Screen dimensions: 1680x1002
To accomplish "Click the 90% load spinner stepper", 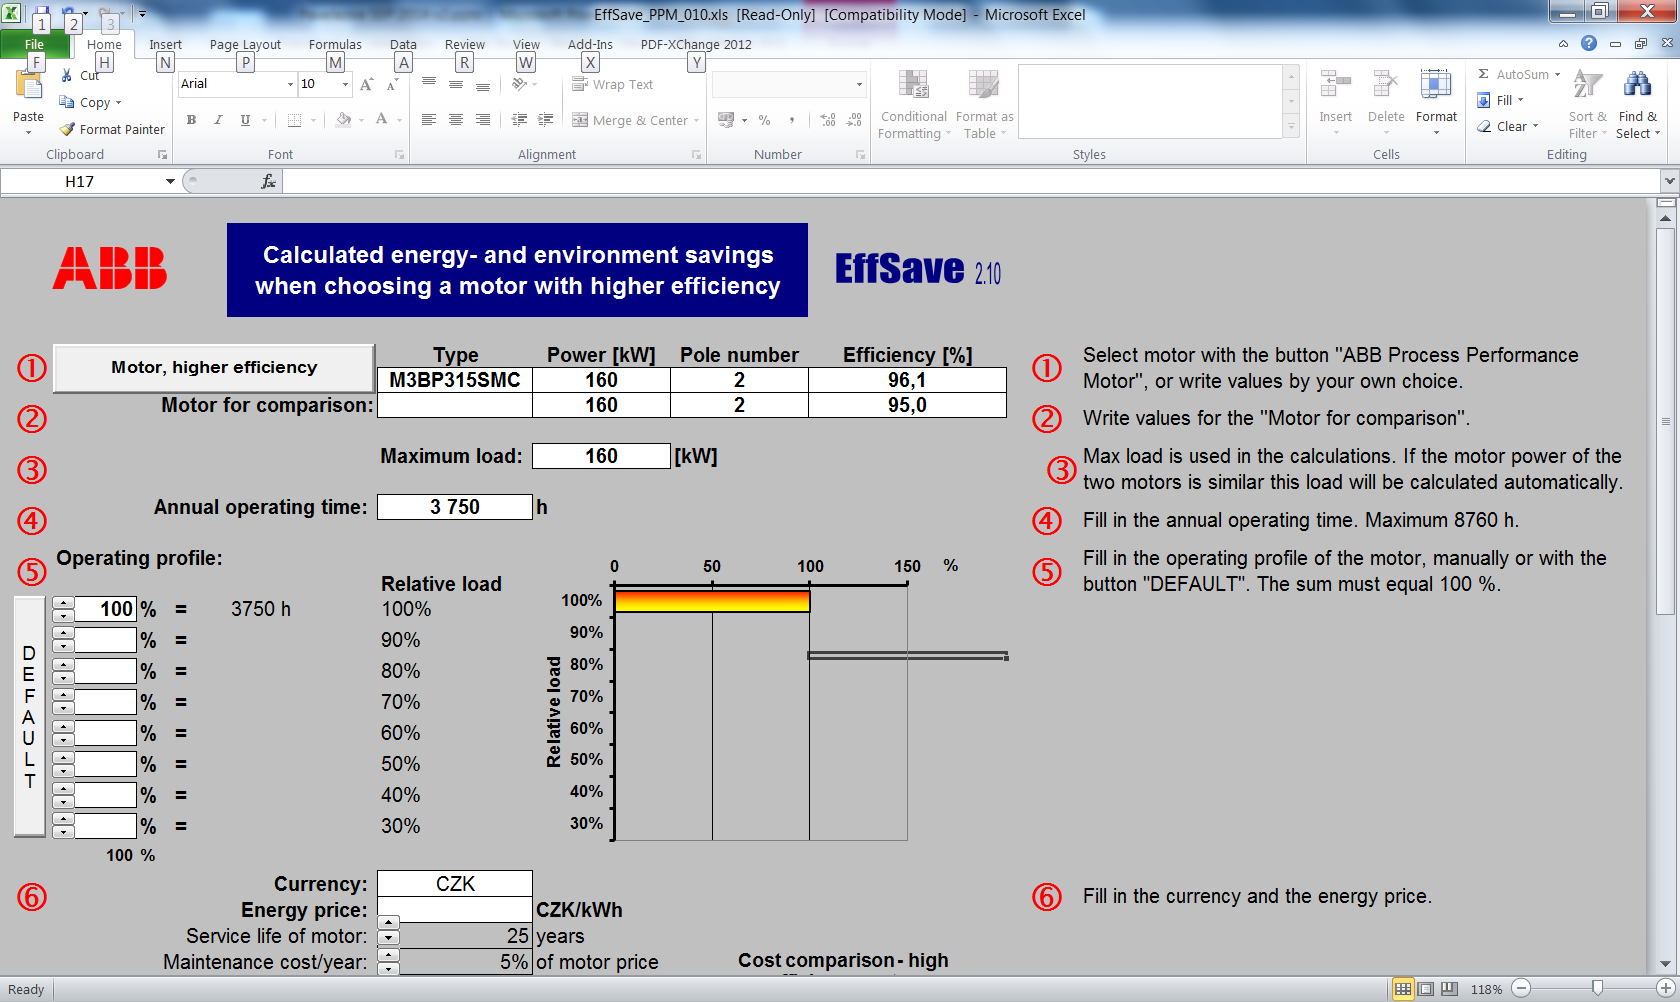I will pos(63,640).
